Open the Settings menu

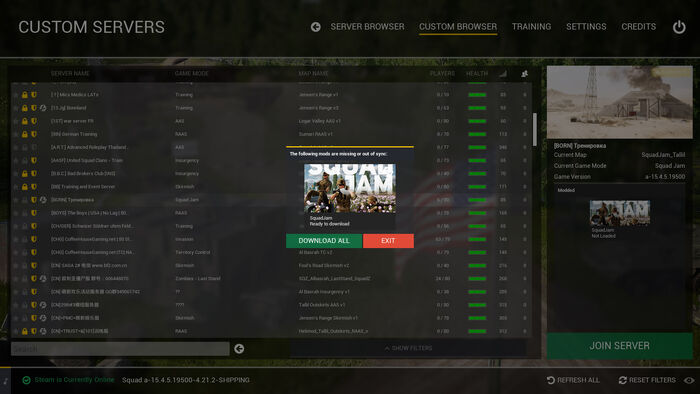586,27
